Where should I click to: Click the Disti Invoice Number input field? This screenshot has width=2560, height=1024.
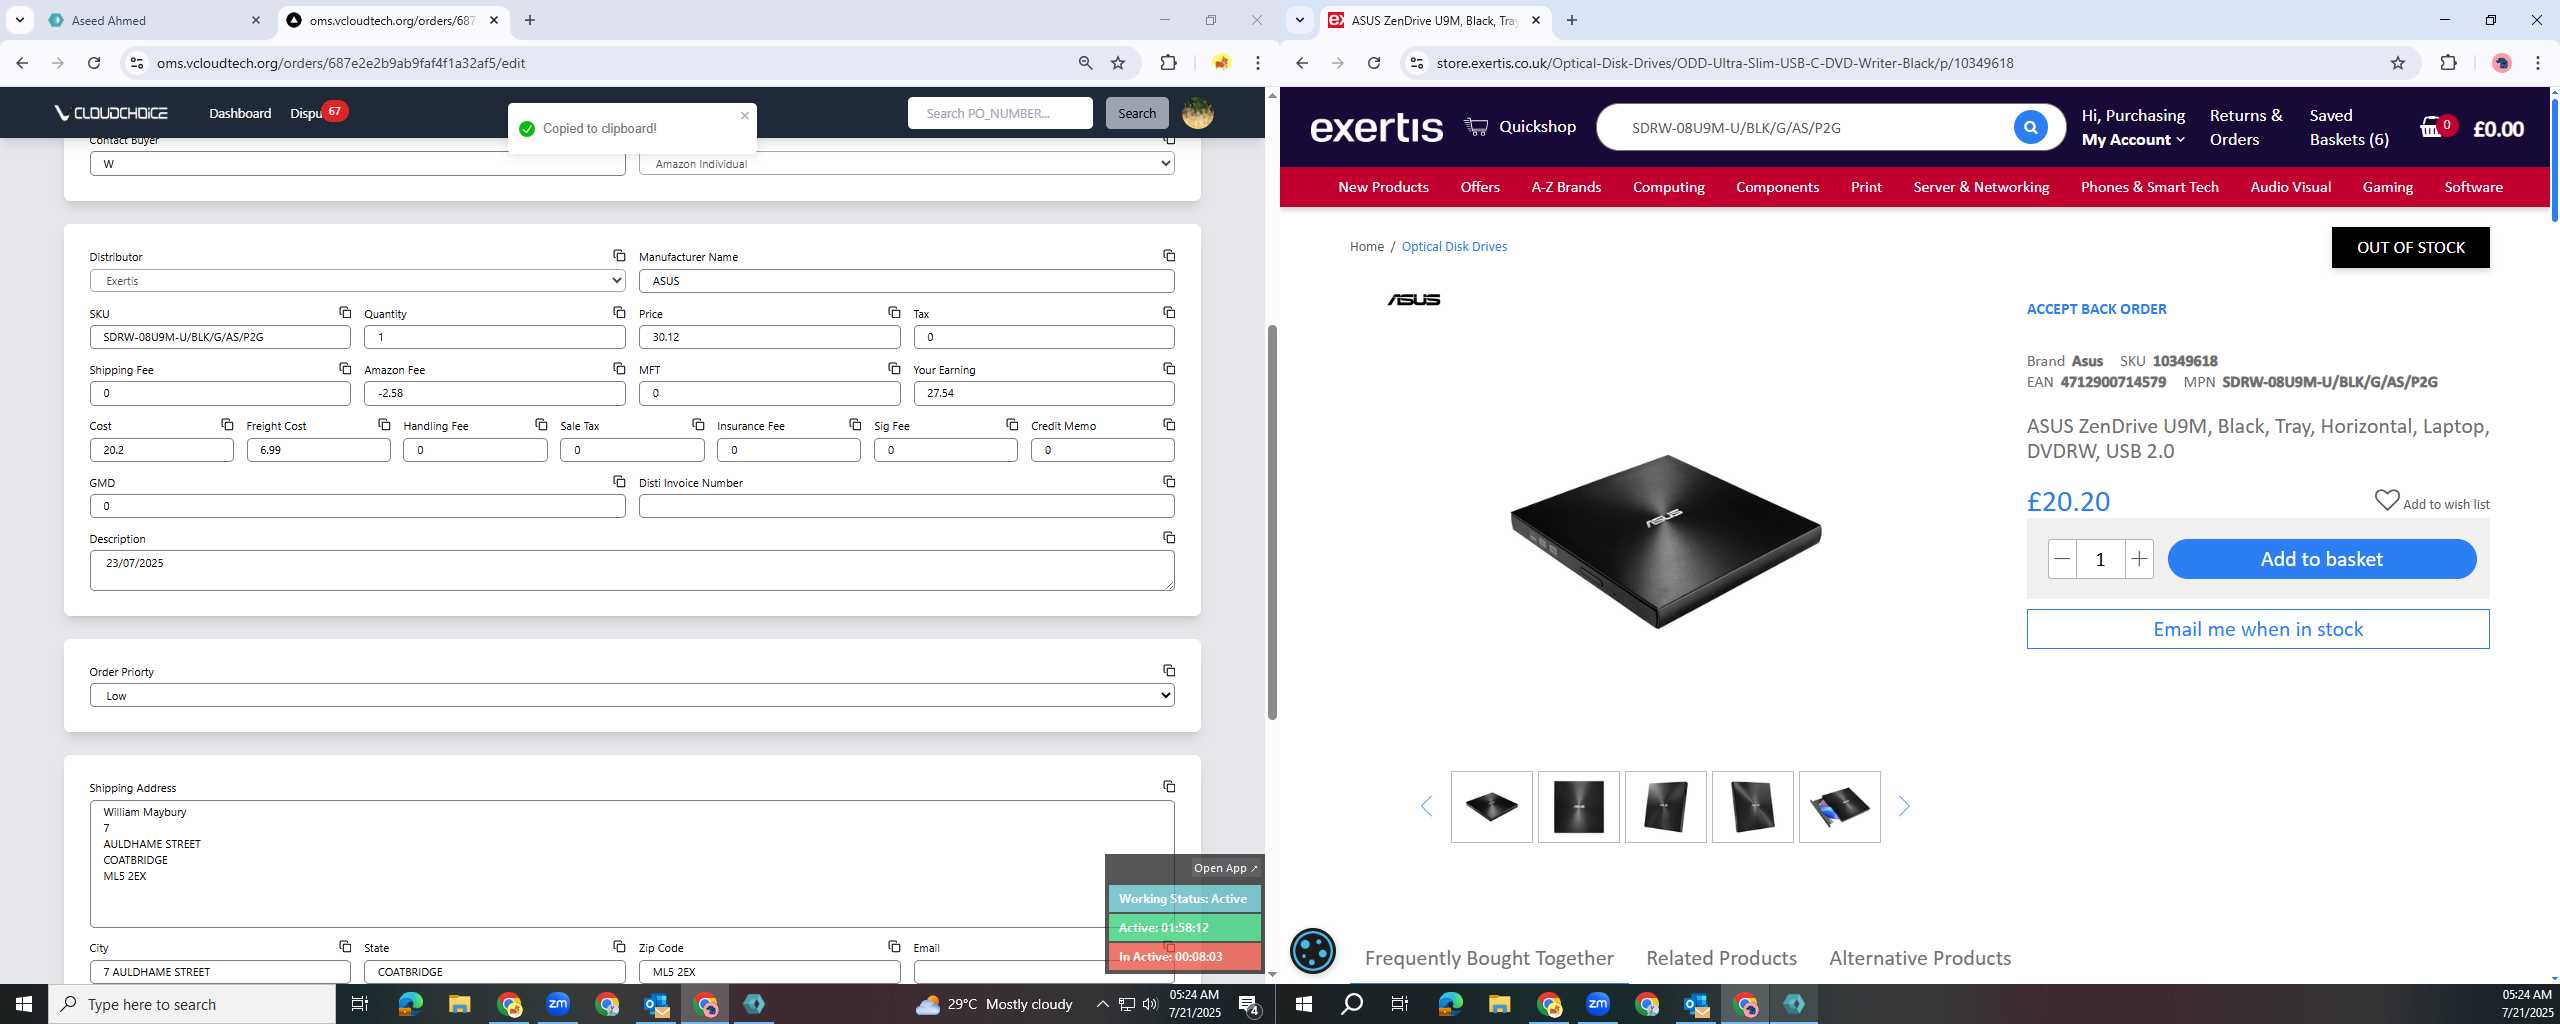click(x=907, y=506)
